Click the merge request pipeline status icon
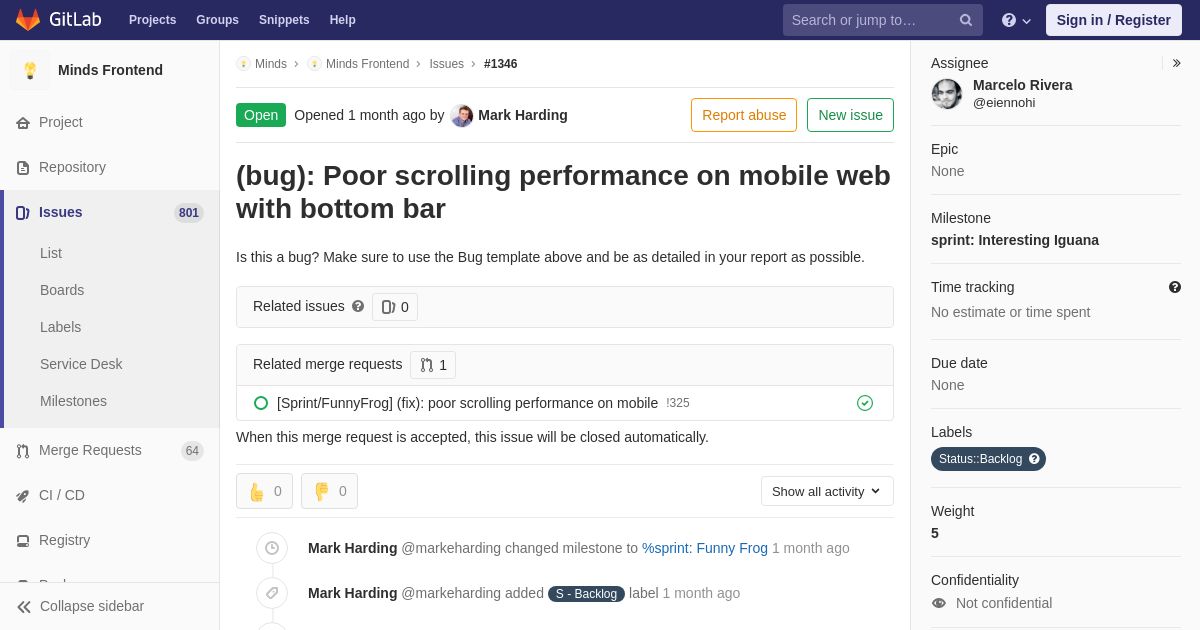 865,403
